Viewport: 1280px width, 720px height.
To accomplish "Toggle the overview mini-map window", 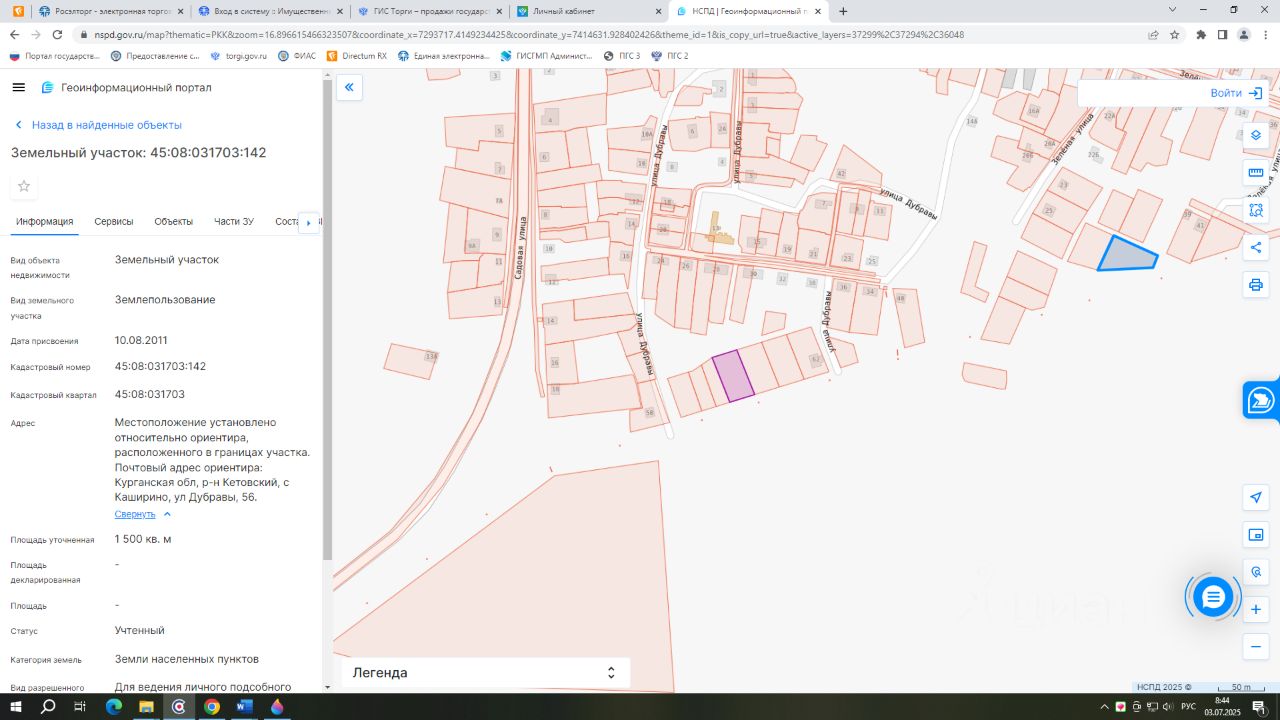I will pos(1256,535).
